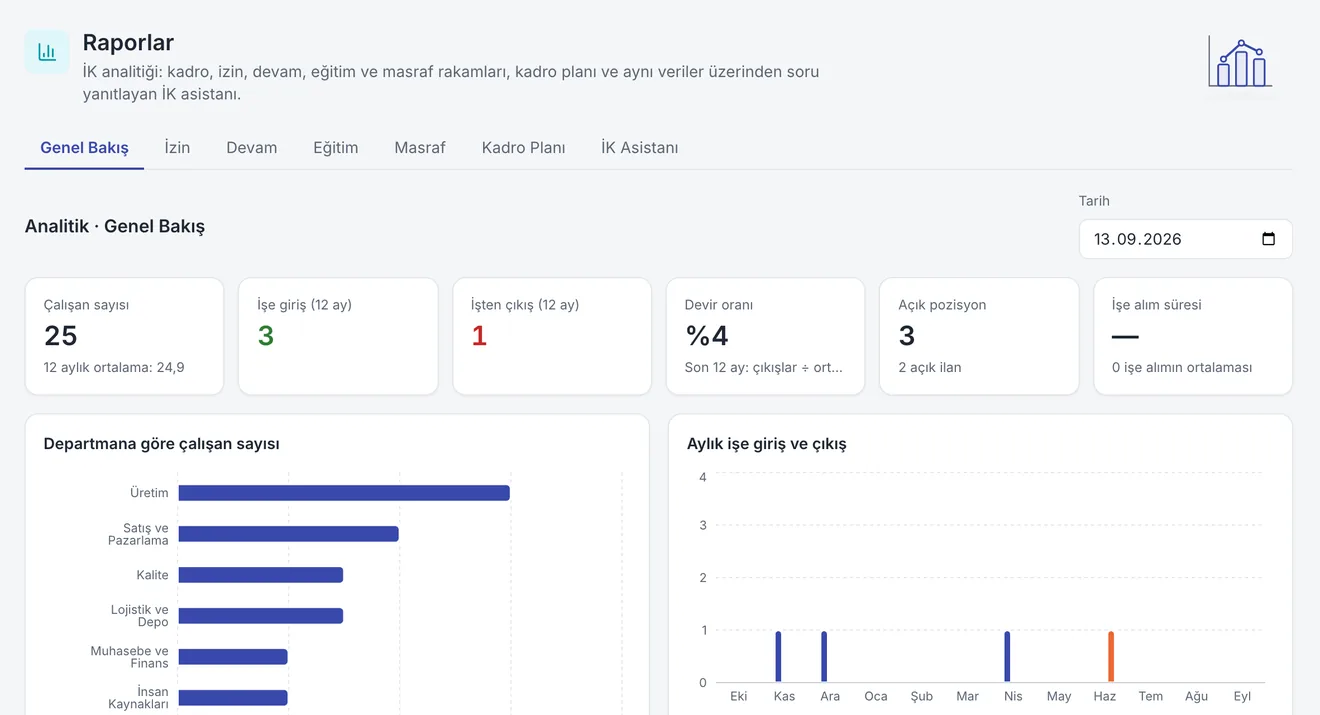This screenshot has height=715, width=1320.
Task: Switch to the İzin tab
Action: pos(177,147)
